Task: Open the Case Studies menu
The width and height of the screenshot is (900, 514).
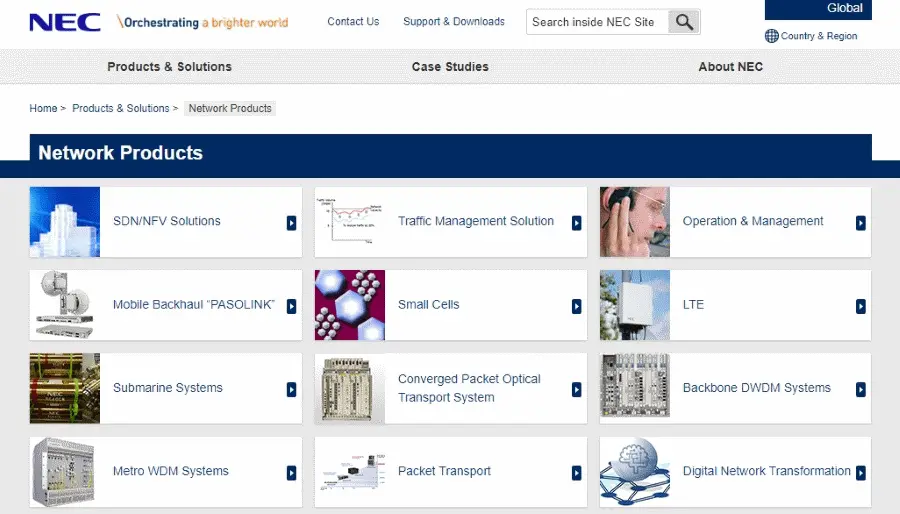Action: pyautogui.click(x=450, y=67)
